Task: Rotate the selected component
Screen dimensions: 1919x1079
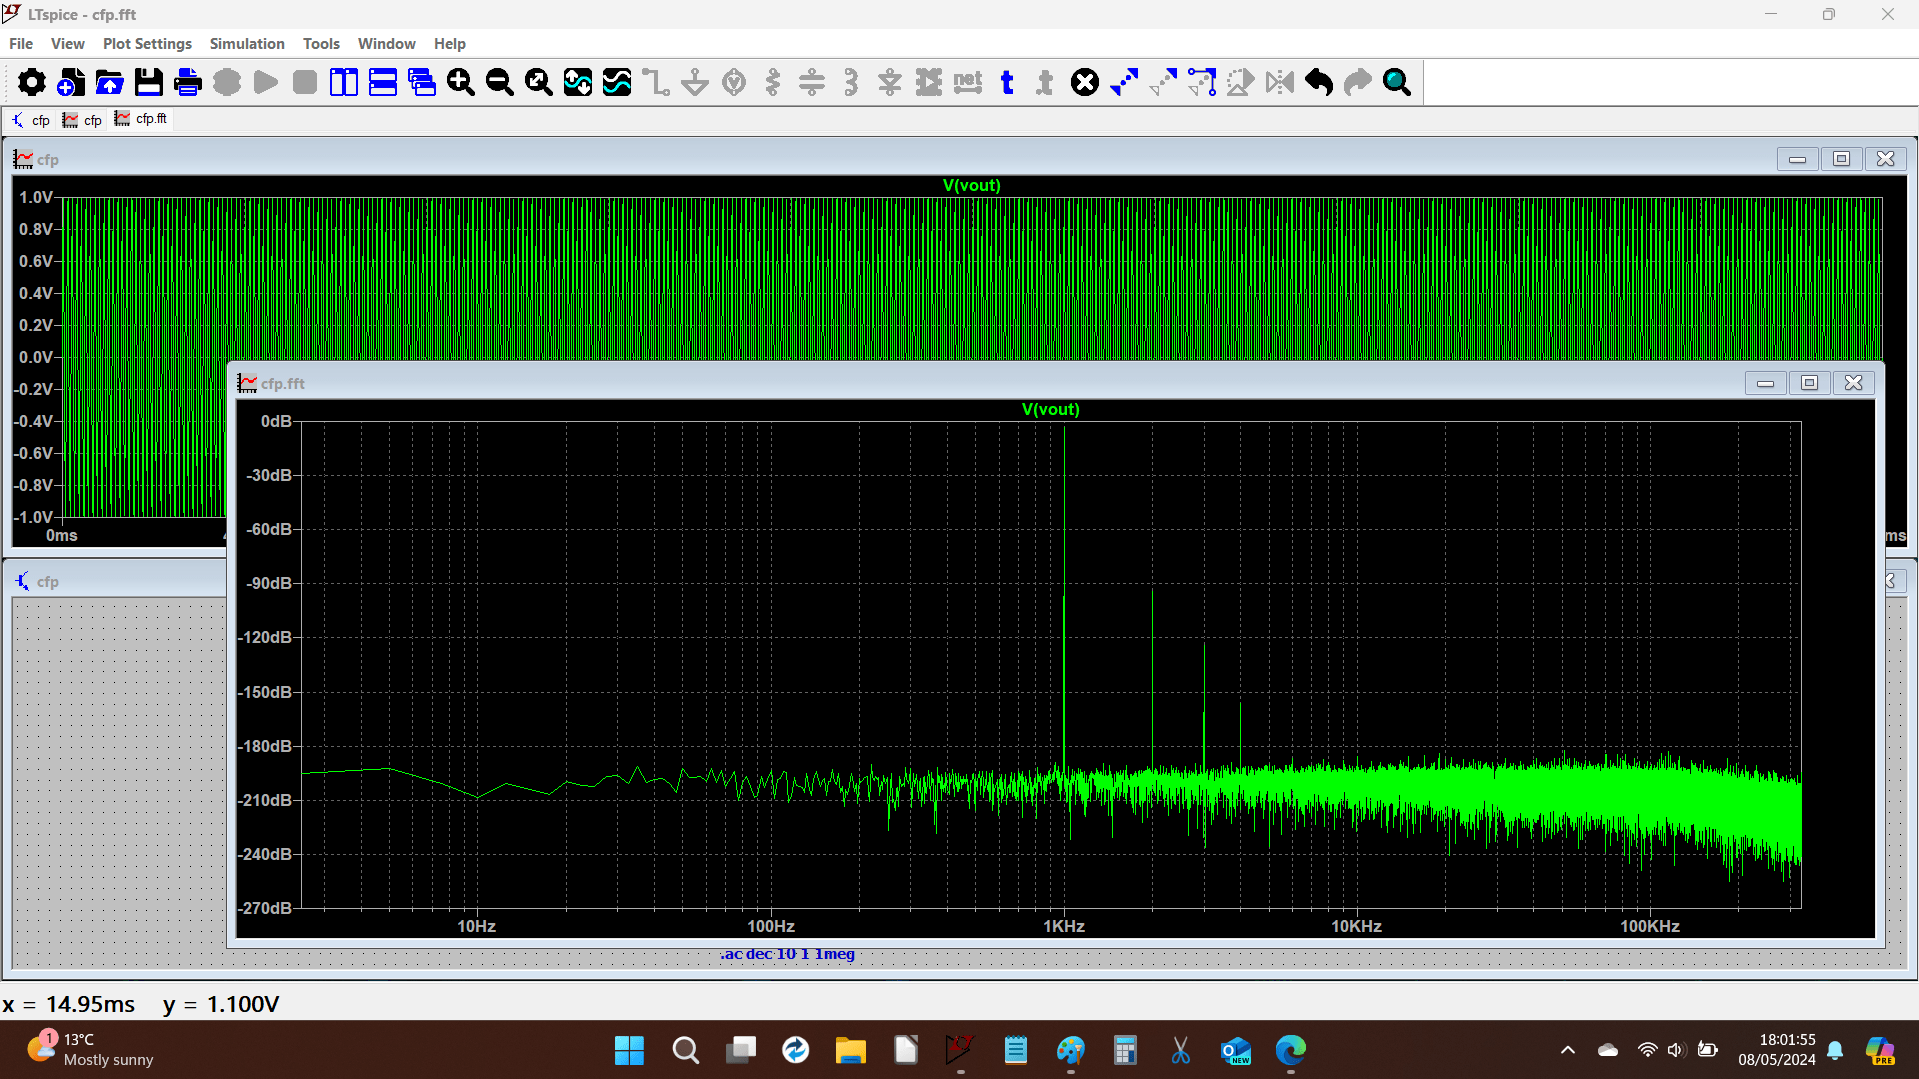Action: (x=1241, y=82)
